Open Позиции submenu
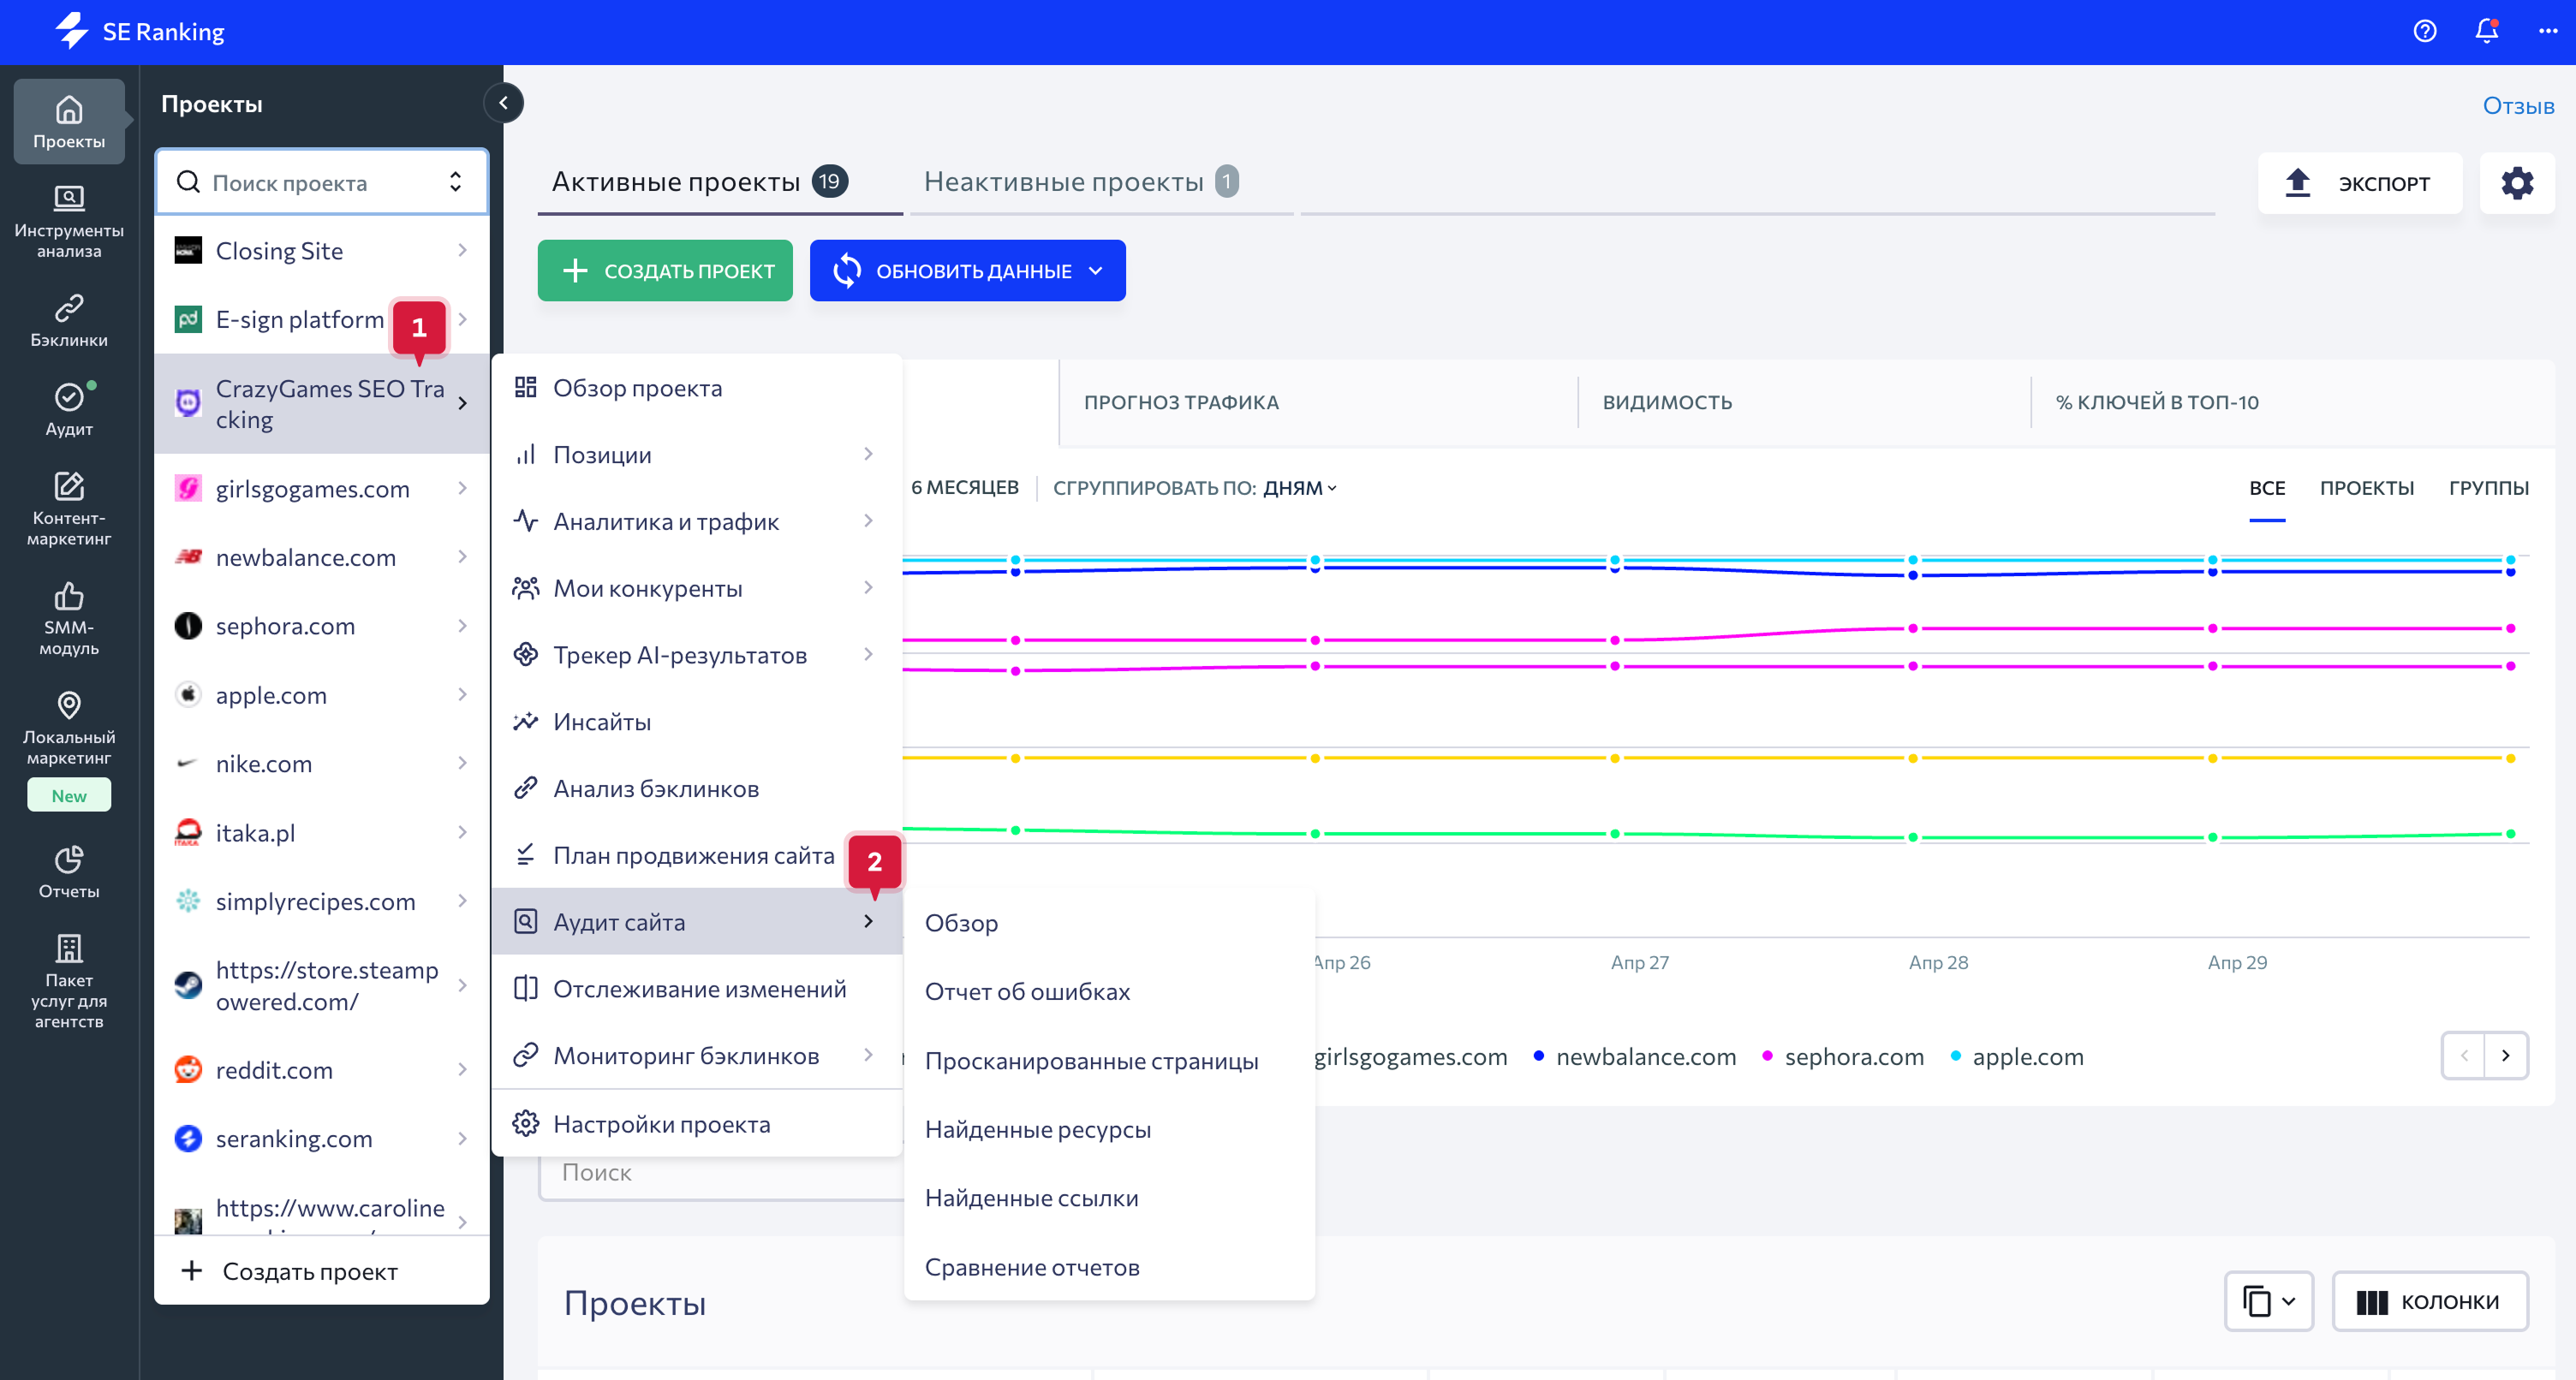The width and height of the screenshot is (2576, 1380). point(697,454)
